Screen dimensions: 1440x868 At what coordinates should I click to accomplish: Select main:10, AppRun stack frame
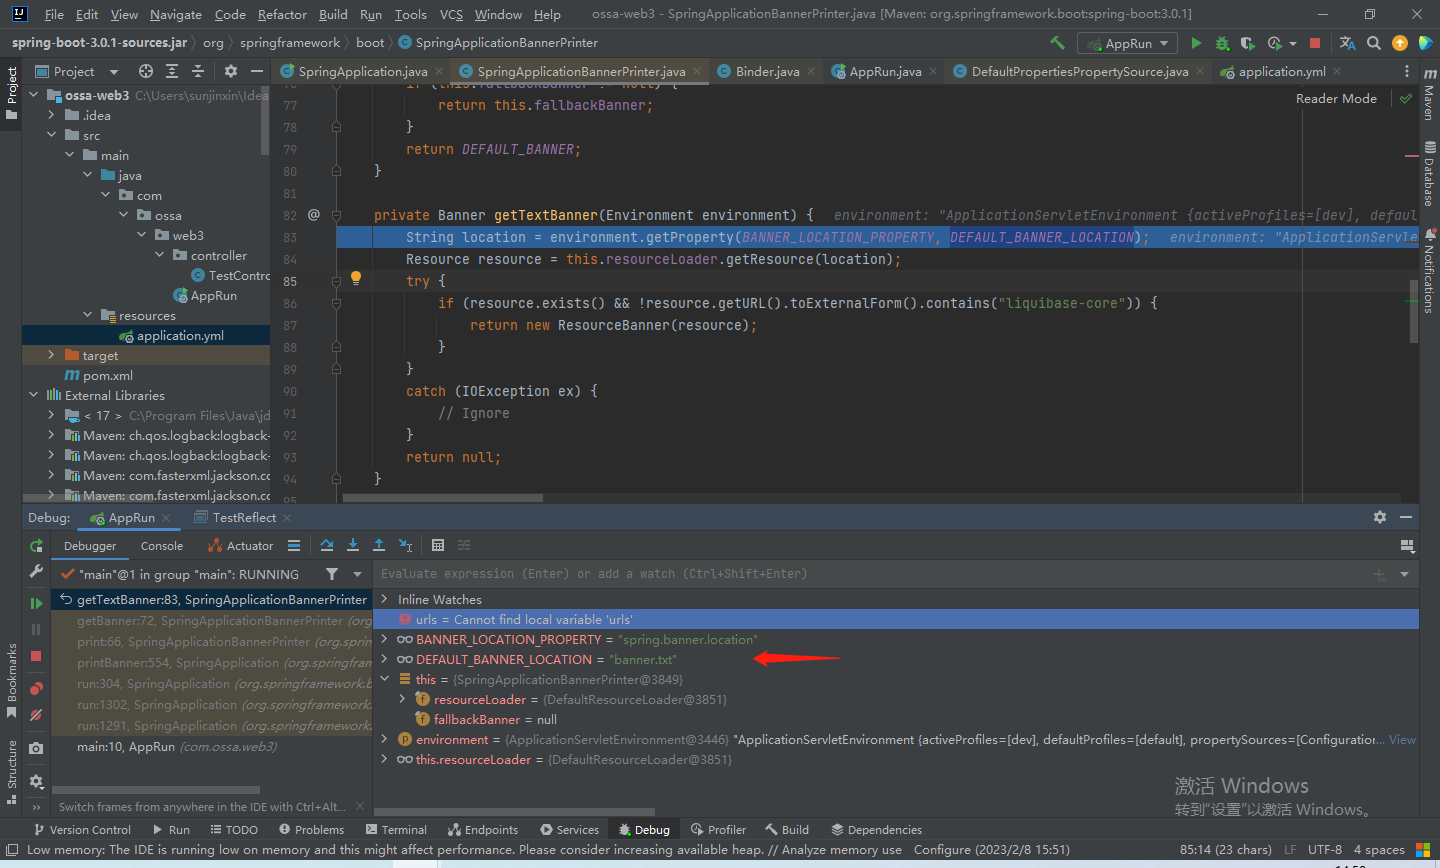(177, 746)
